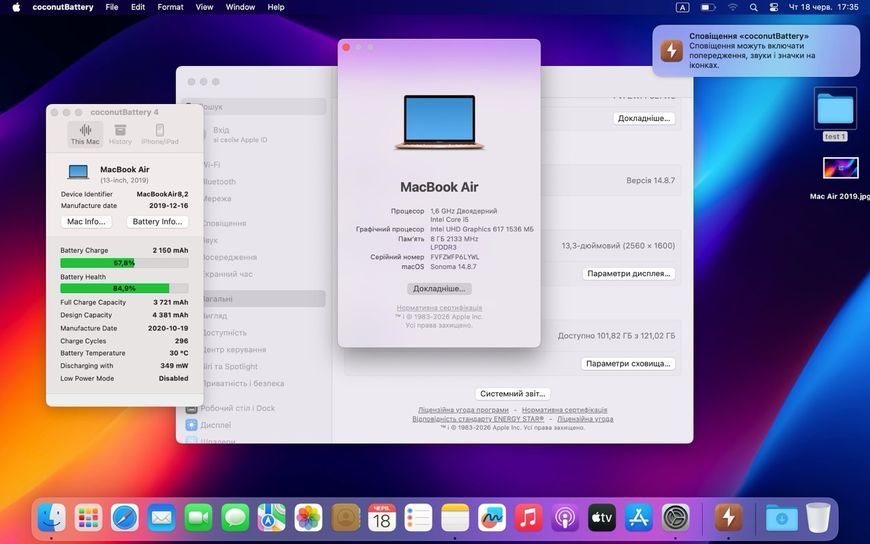Switch to iPhone/iPad tab in coconutBattery

click(160, 134)
